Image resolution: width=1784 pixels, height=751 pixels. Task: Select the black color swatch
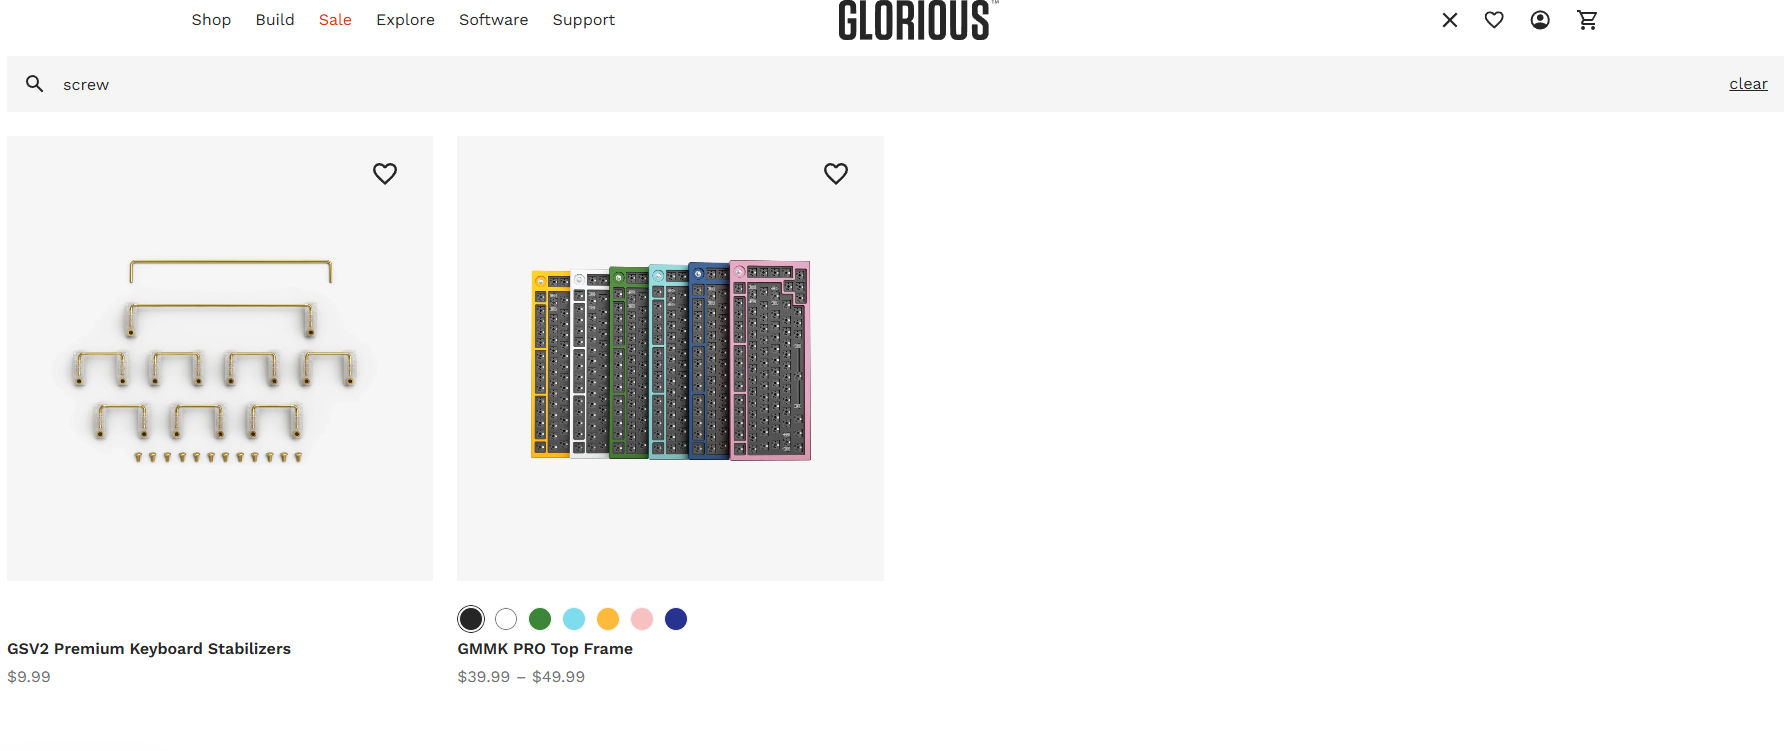click(x=471, y=619)
